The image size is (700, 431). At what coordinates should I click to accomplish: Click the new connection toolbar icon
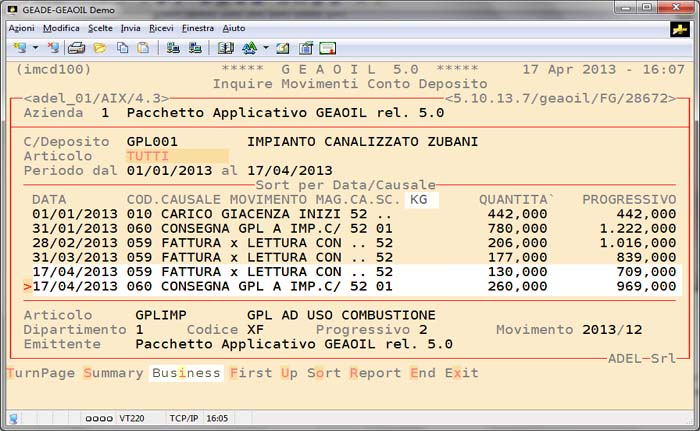[19, 47]
